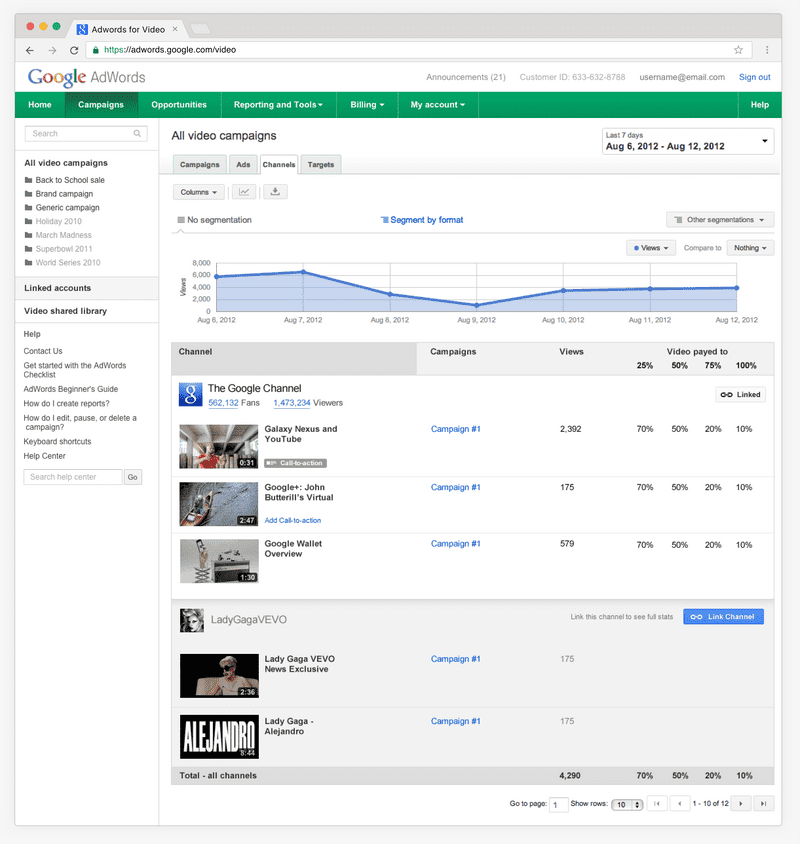The width and height of the screenshot is (800, 844).
Task: Click the search magnifier icon in sidebar
Action: pos(137,133)
